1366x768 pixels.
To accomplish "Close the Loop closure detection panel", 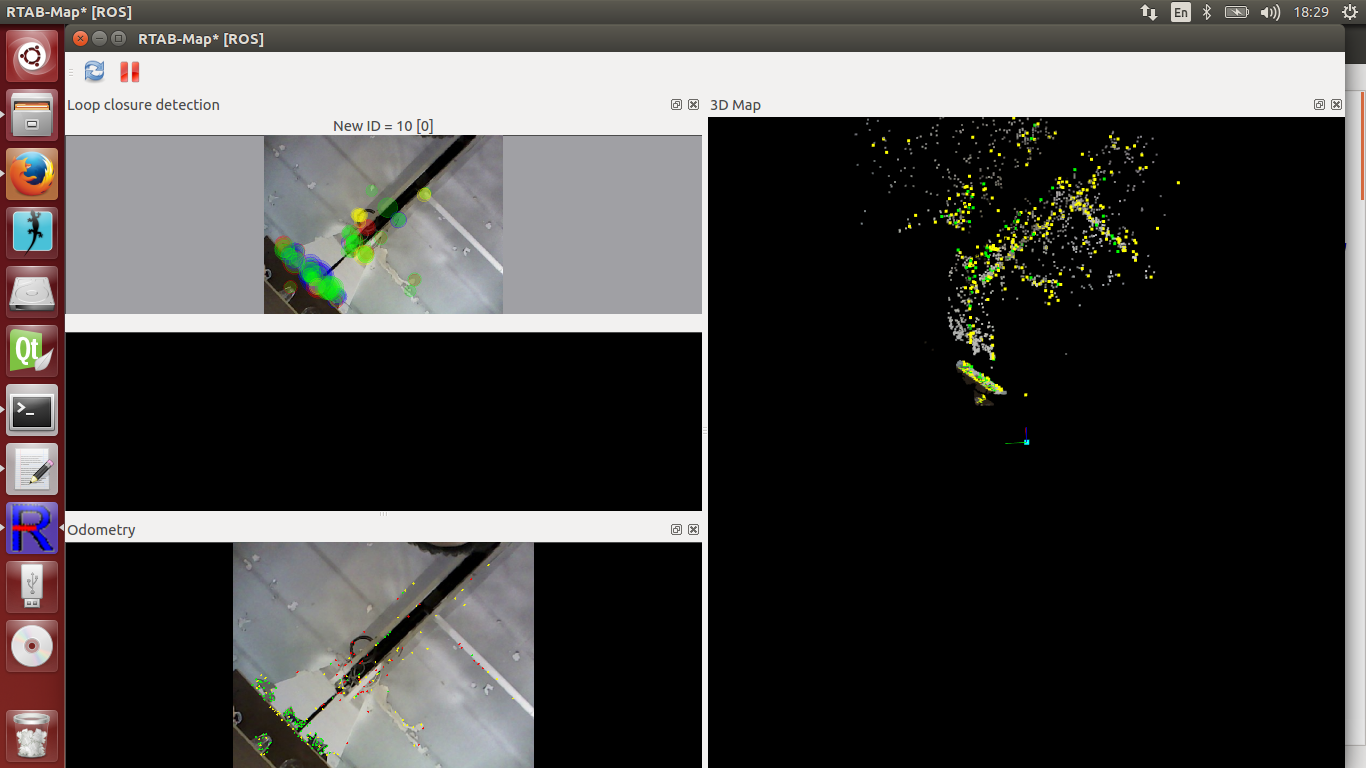I will tap(693, 104).
